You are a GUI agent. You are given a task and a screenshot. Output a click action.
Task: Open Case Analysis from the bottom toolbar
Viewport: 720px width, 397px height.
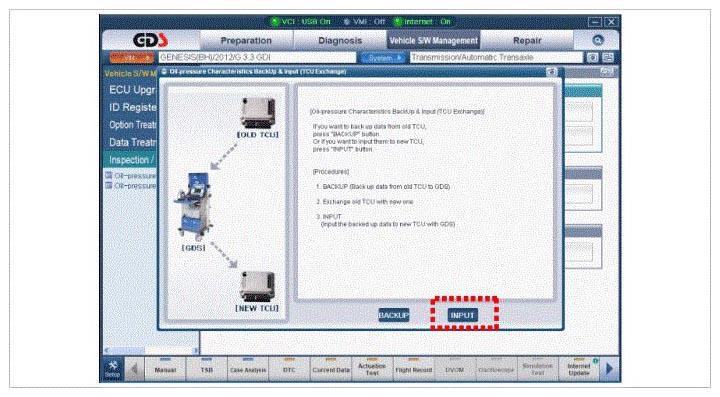tap(248, 369)
